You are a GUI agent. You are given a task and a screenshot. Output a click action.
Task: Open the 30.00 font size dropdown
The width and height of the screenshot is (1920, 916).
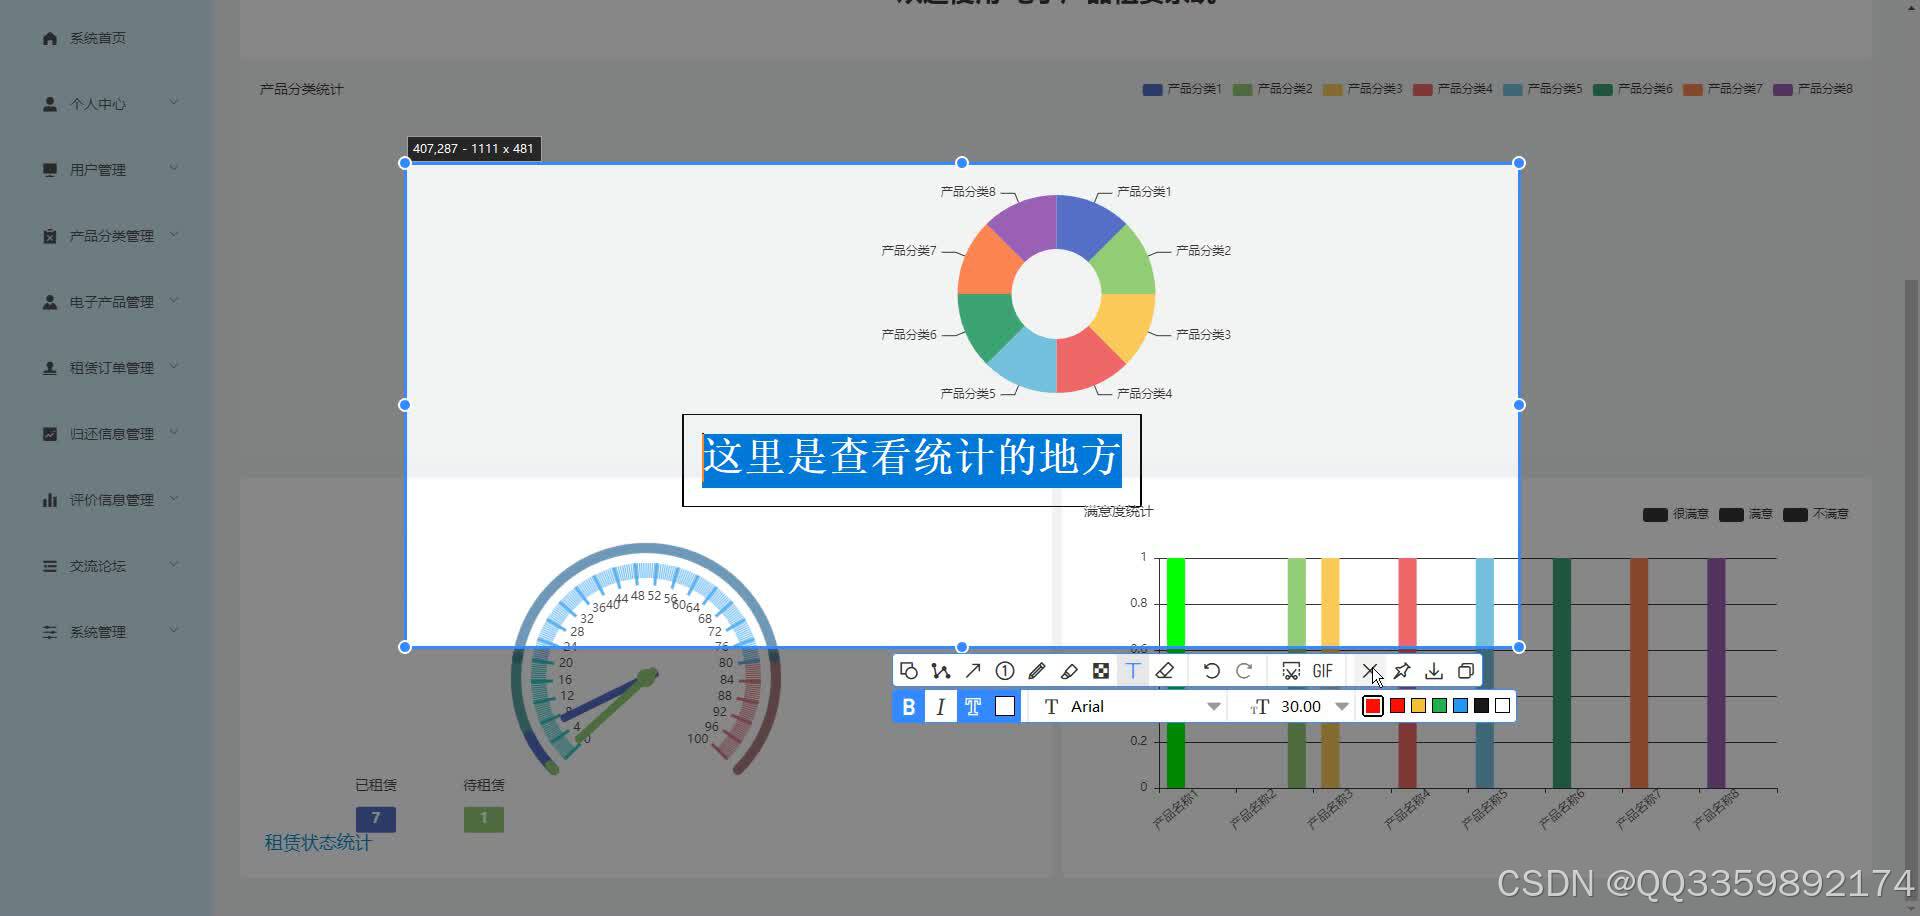coord(1300,706)
